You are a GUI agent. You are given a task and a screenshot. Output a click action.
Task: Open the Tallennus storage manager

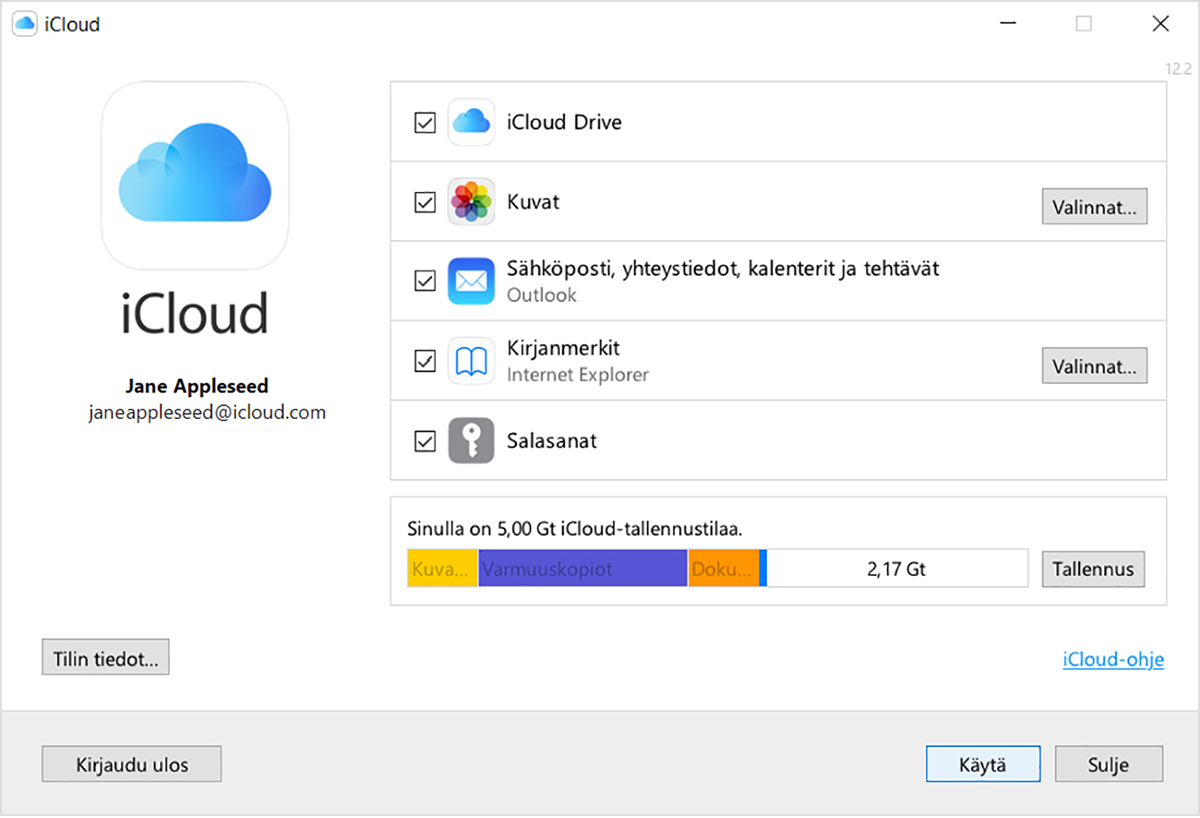[1093, 569]
